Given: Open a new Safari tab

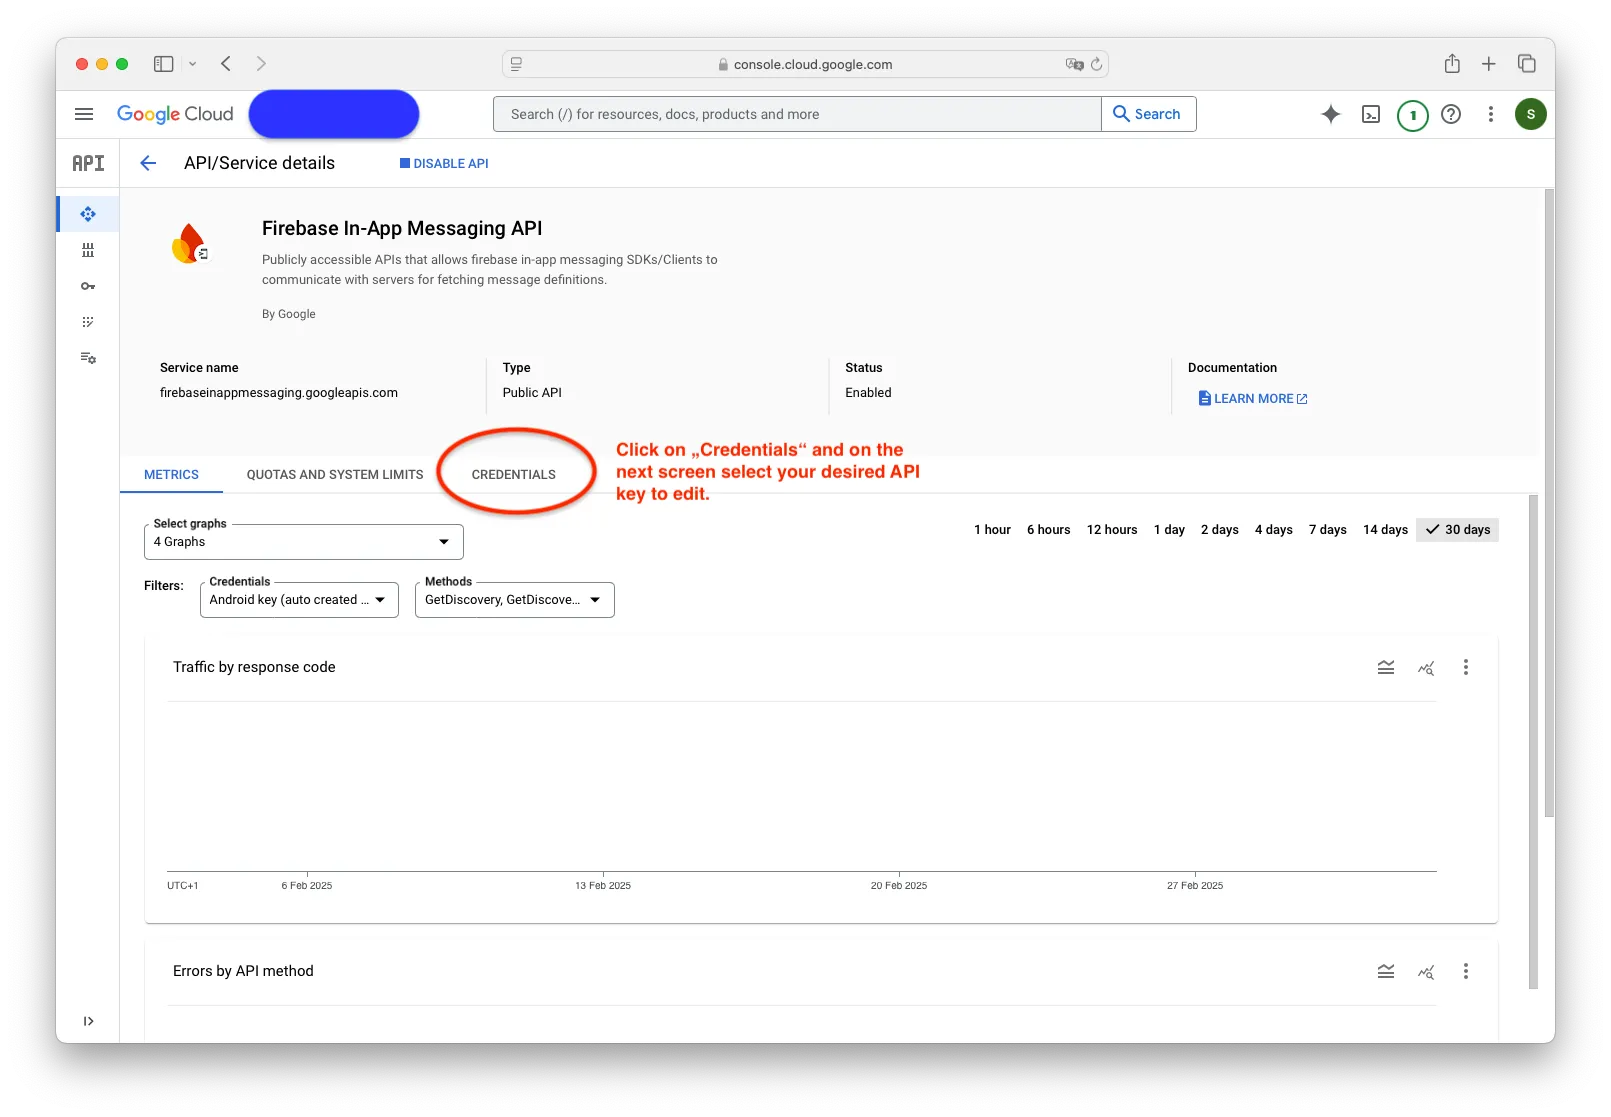Looking at the screenshot, I should [1489, 64].
